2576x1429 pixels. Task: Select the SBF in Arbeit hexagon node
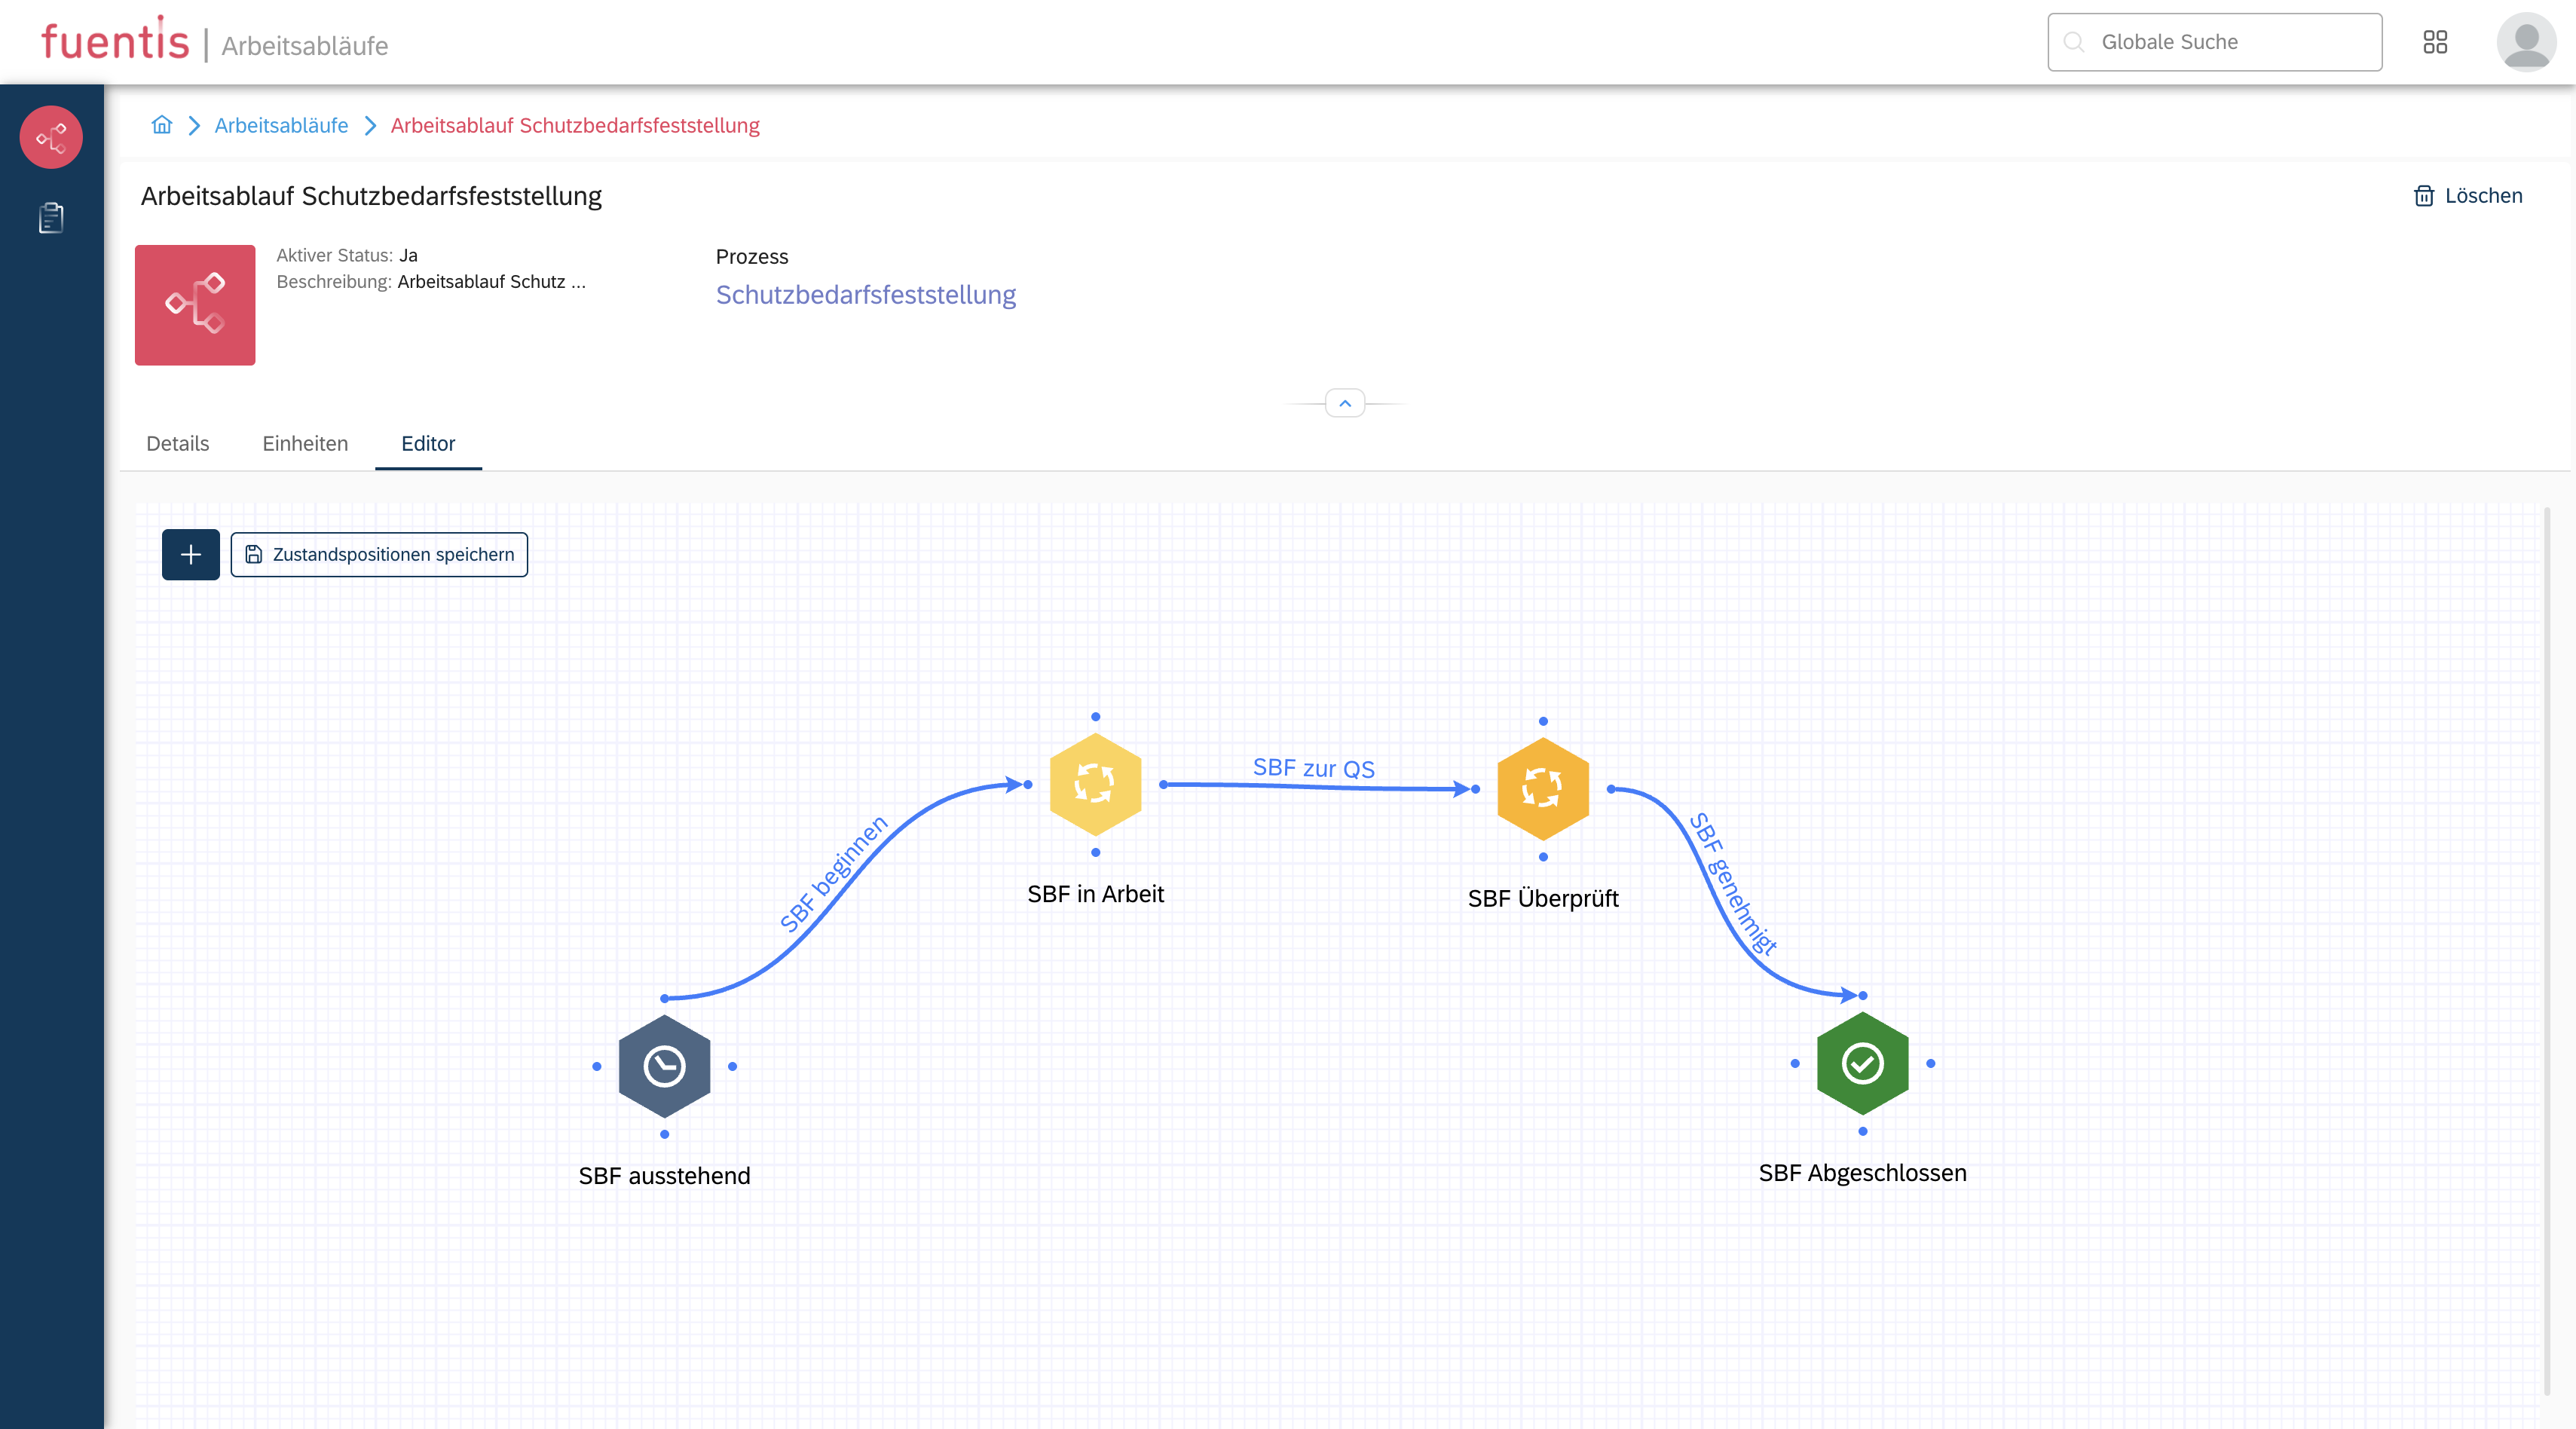[1095, 784]
